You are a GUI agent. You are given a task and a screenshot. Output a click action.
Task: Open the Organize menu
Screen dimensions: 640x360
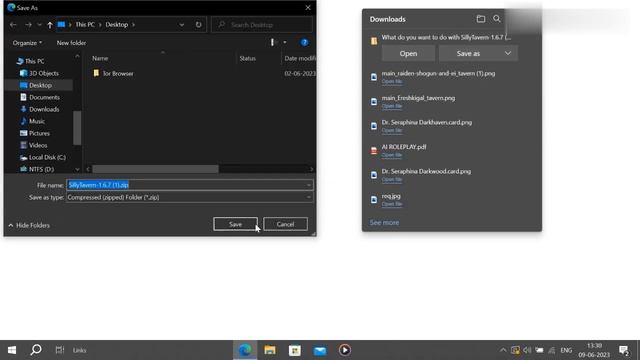pos(27,42)
